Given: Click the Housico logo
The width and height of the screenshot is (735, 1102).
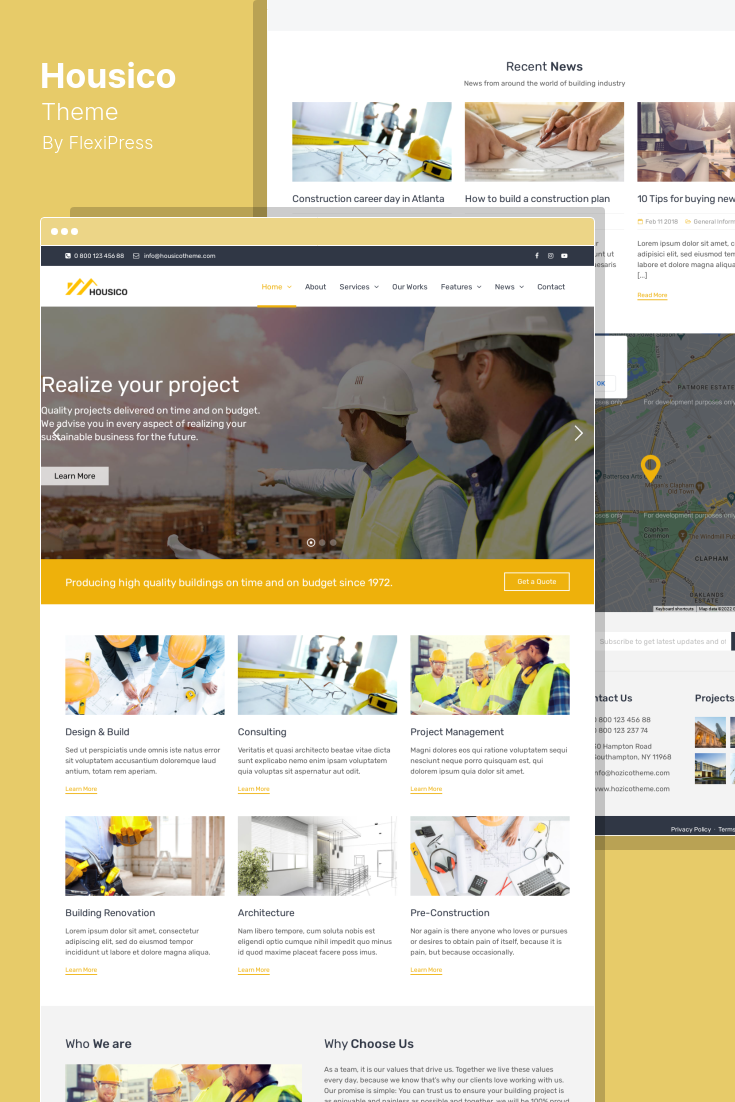Looking at the screenshot, I should [97, 287].
